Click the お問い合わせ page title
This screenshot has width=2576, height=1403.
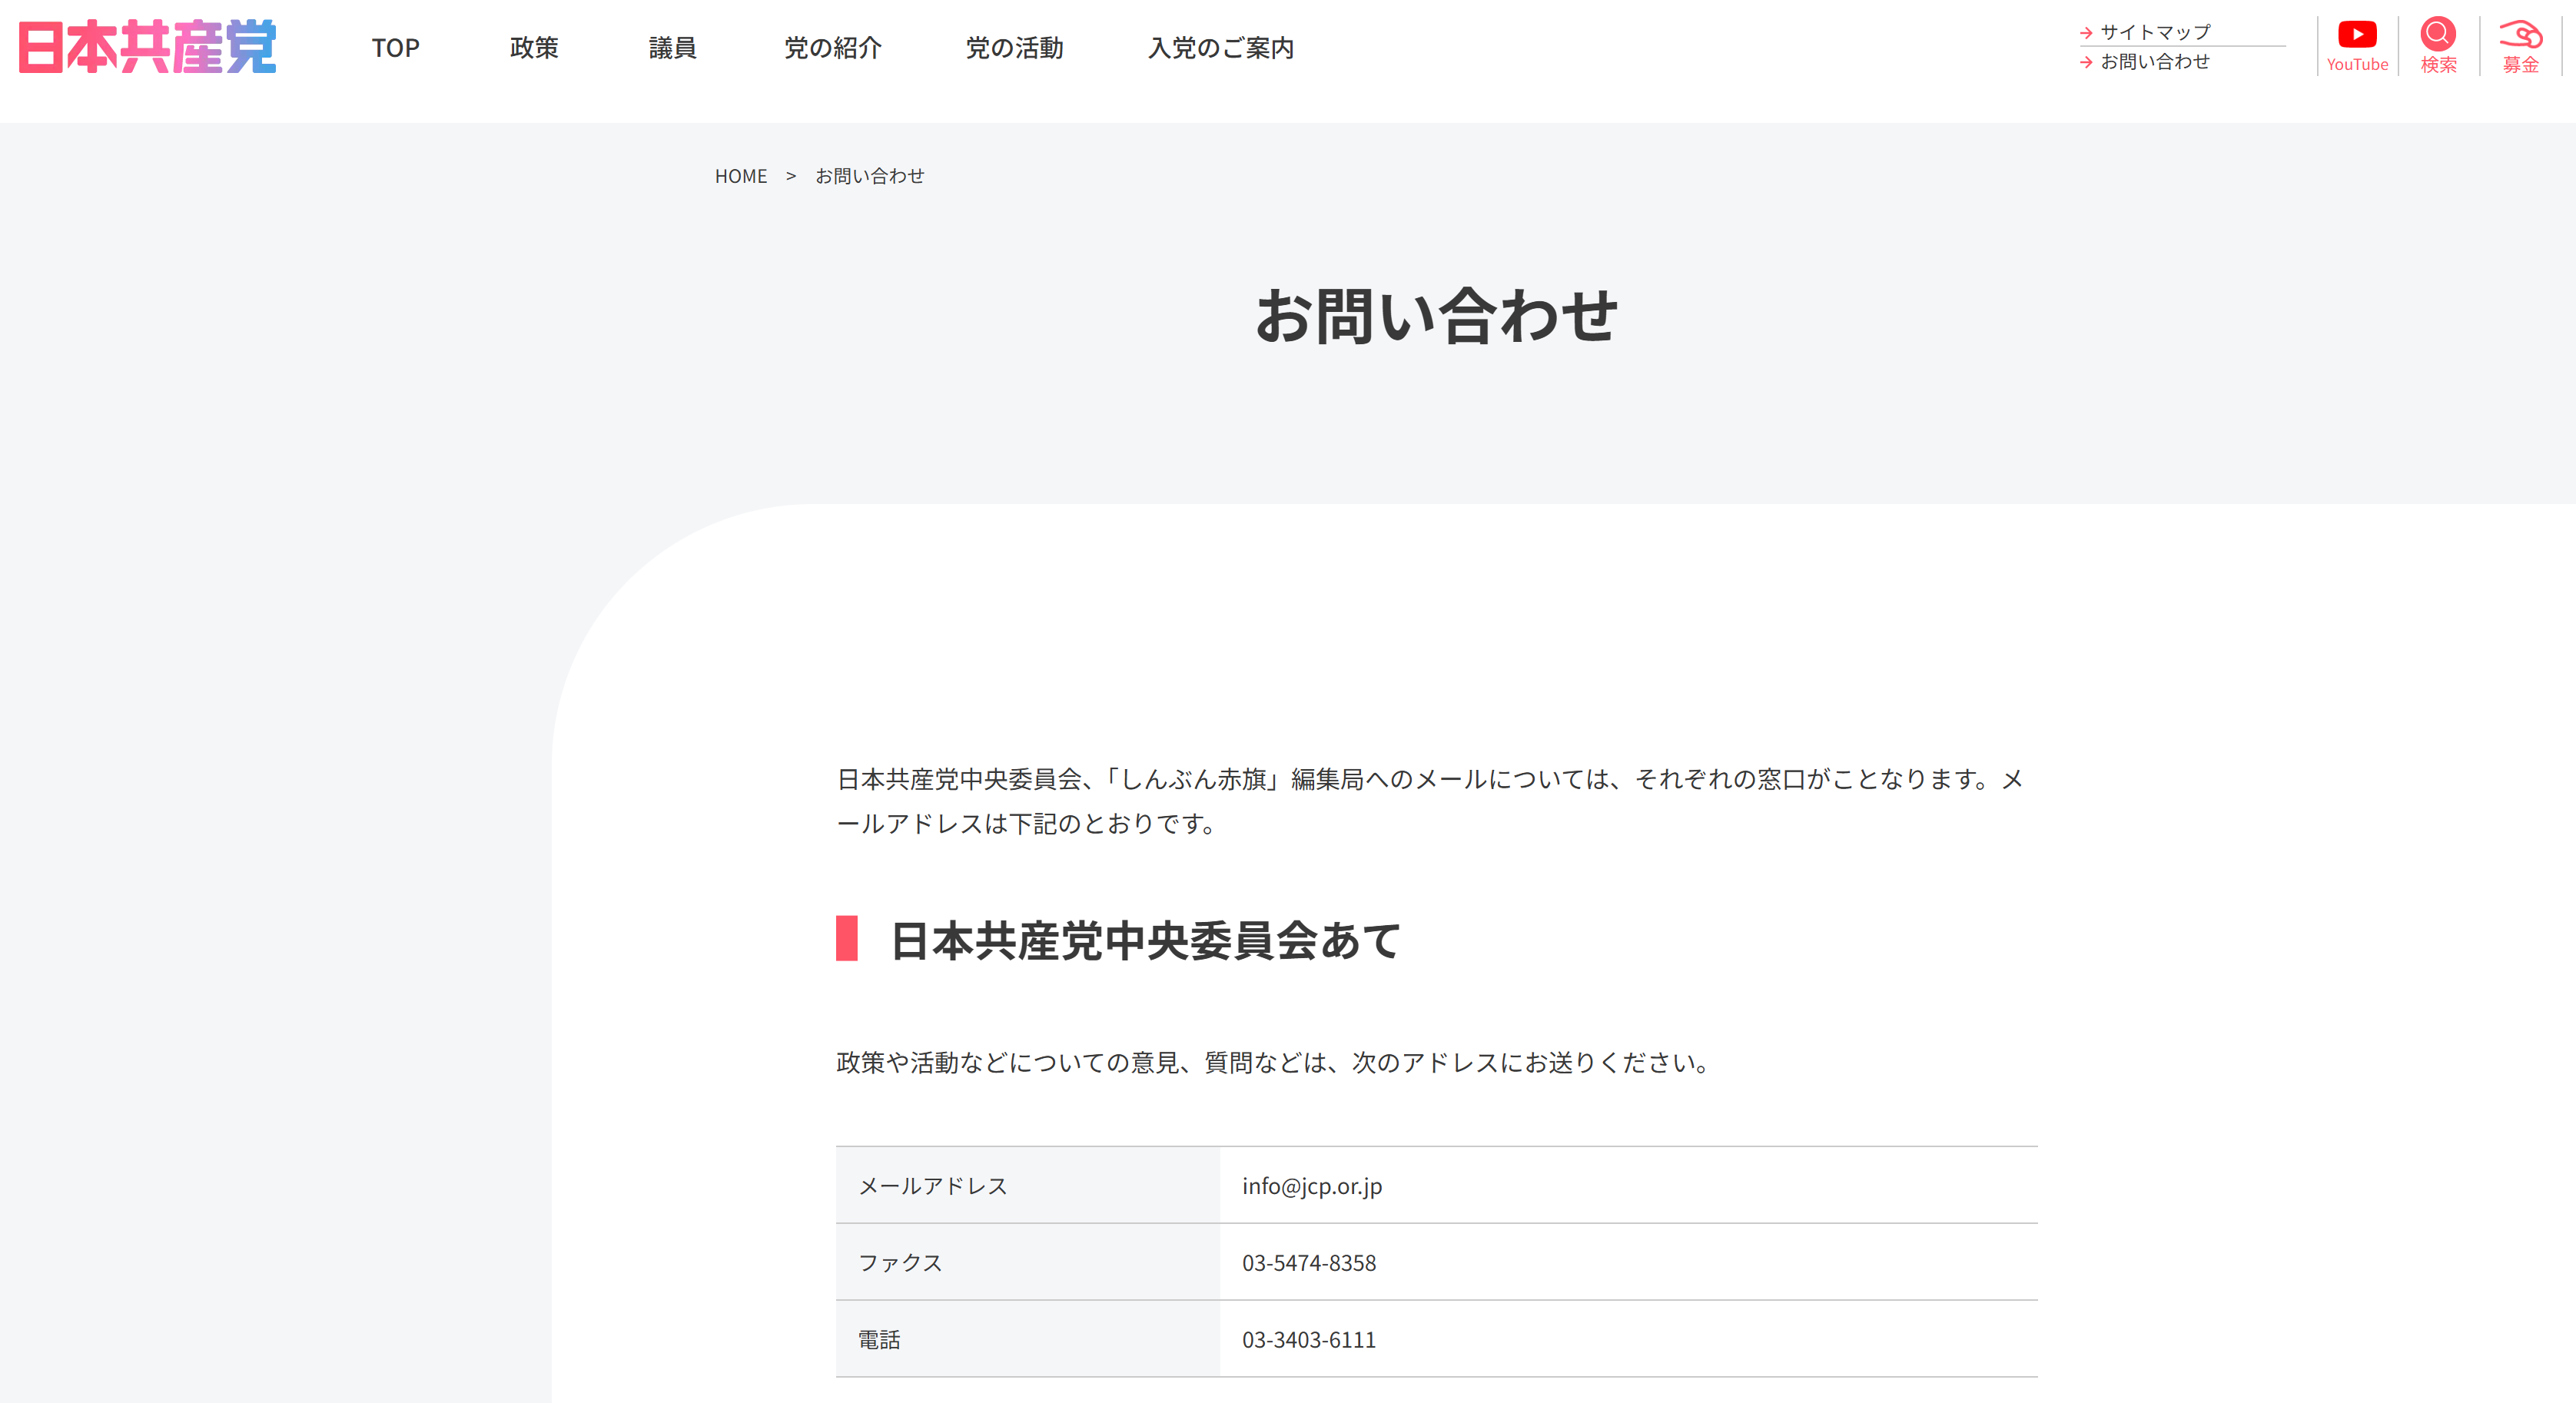click(x=1436, y=315)
